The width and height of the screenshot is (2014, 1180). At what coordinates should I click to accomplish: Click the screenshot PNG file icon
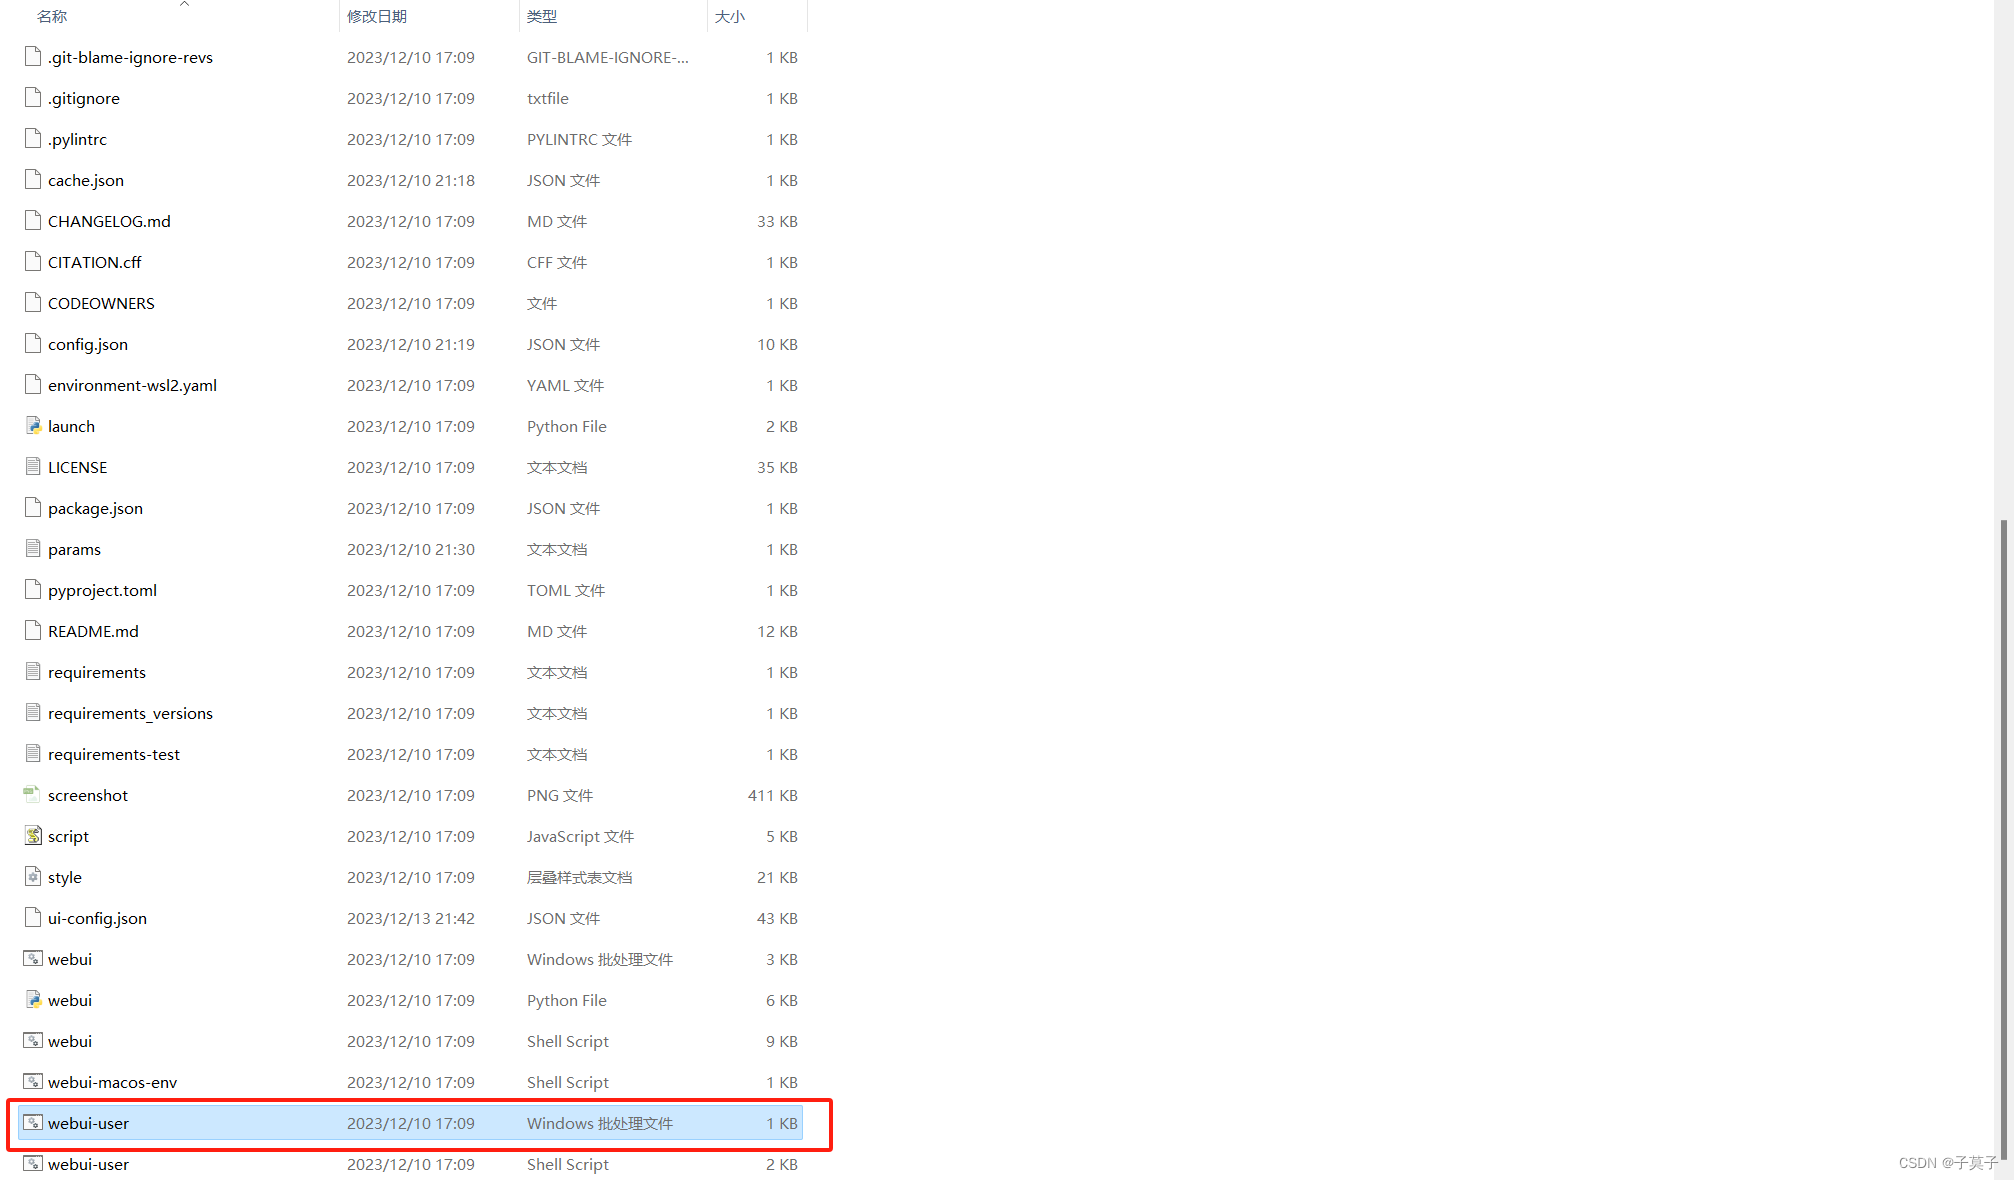coord(33,795)
